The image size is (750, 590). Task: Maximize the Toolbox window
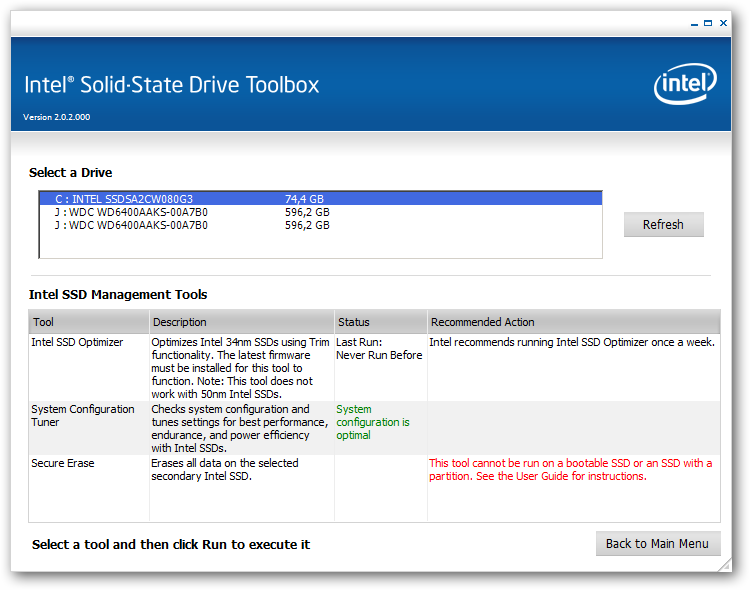coord(708,23)
